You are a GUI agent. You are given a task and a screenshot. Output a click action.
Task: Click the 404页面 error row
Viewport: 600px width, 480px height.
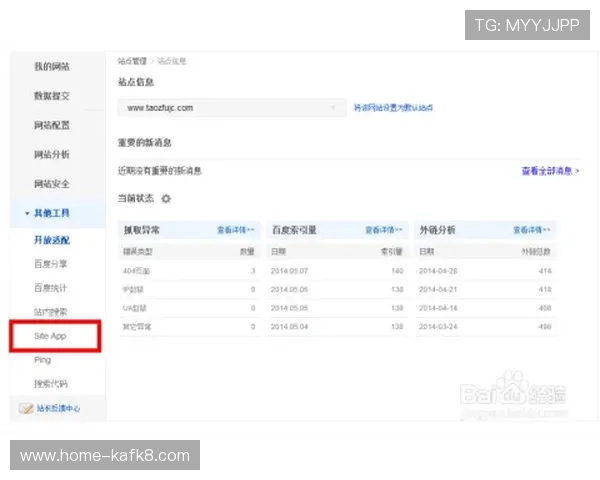[189, 271]
